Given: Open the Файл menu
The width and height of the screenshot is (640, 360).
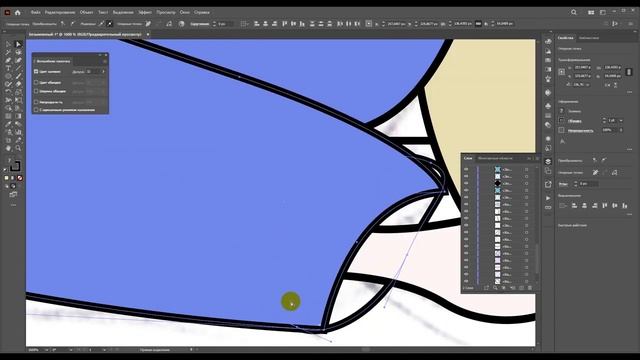Looking at the screenshot, I should [x=36, y=12].
